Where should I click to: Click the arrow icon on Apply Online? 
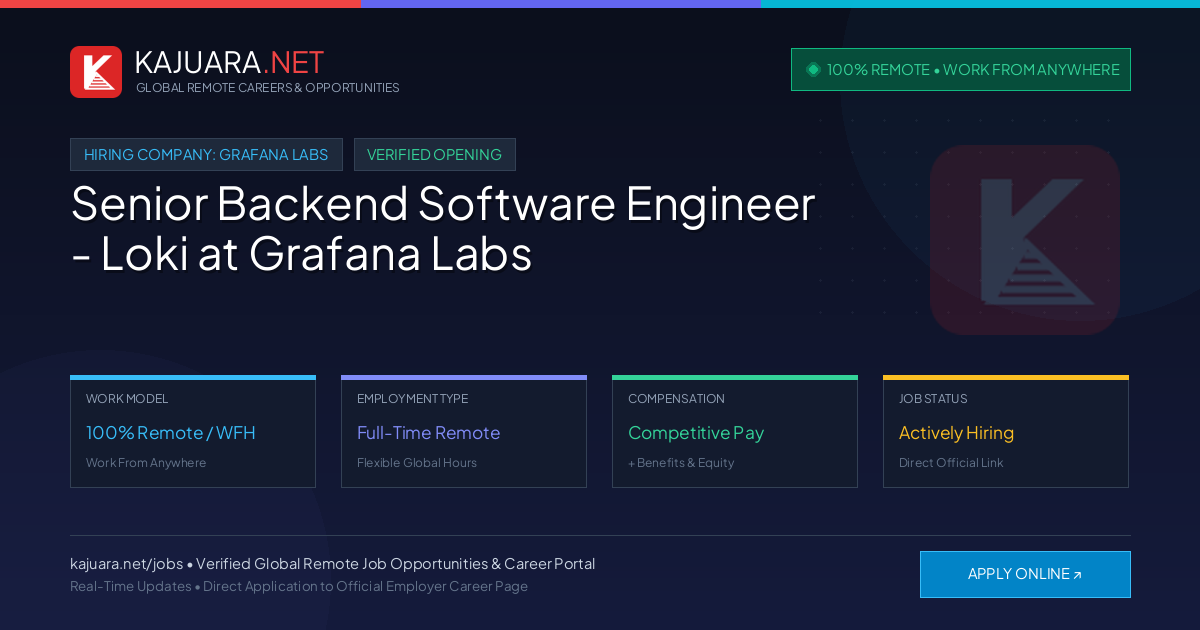[x=1077, y=575]
